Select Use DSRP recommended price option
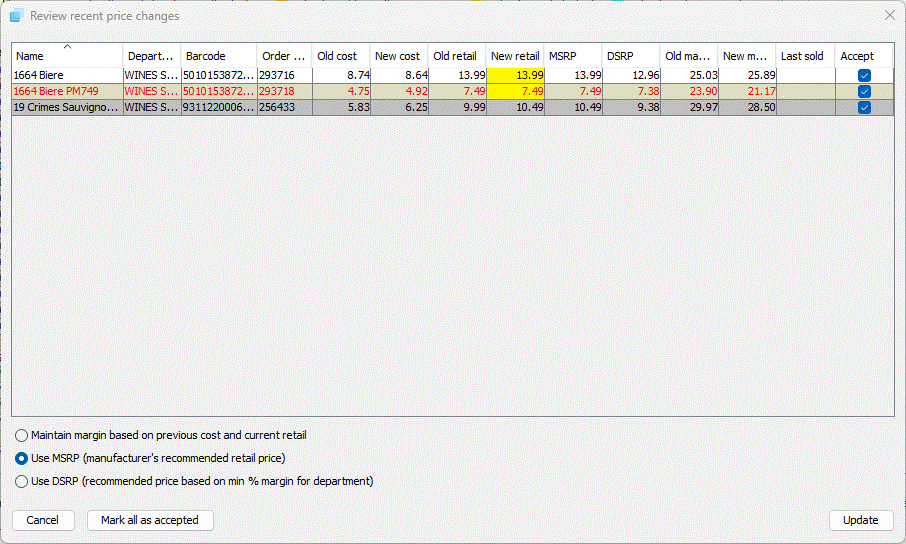Screen dimensions: 906x544 click(22, 481)
